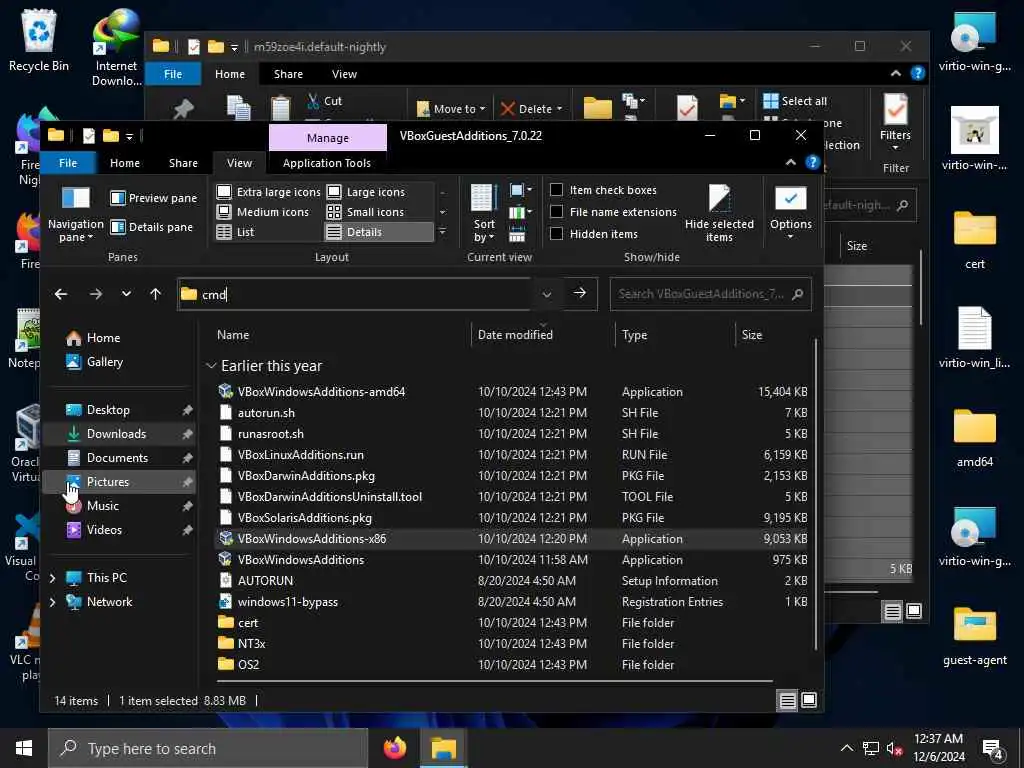Toggle the Preview pane
This screenshot has width=1024, height=768.
coord(154,198)
